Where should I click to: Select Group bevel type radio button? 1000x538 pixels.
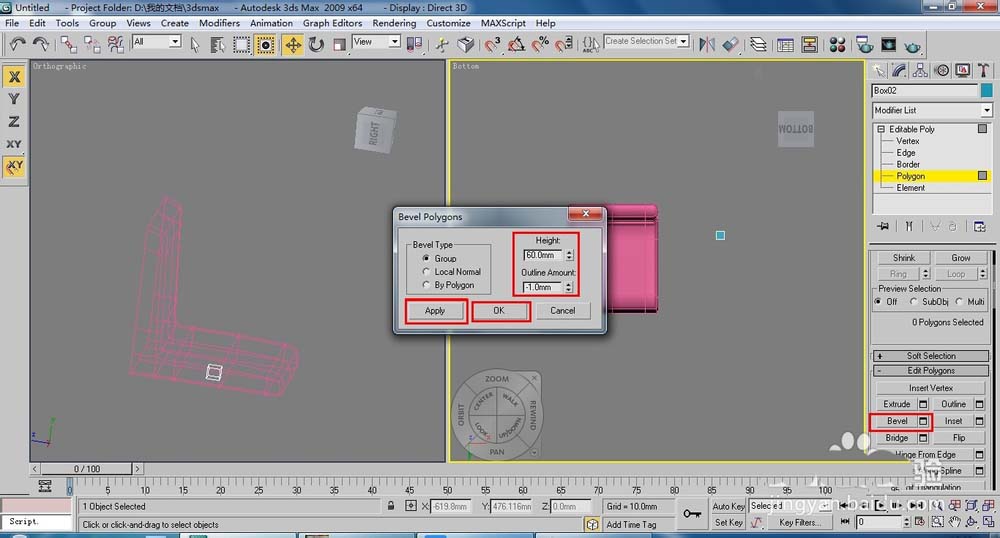[426, 258]
